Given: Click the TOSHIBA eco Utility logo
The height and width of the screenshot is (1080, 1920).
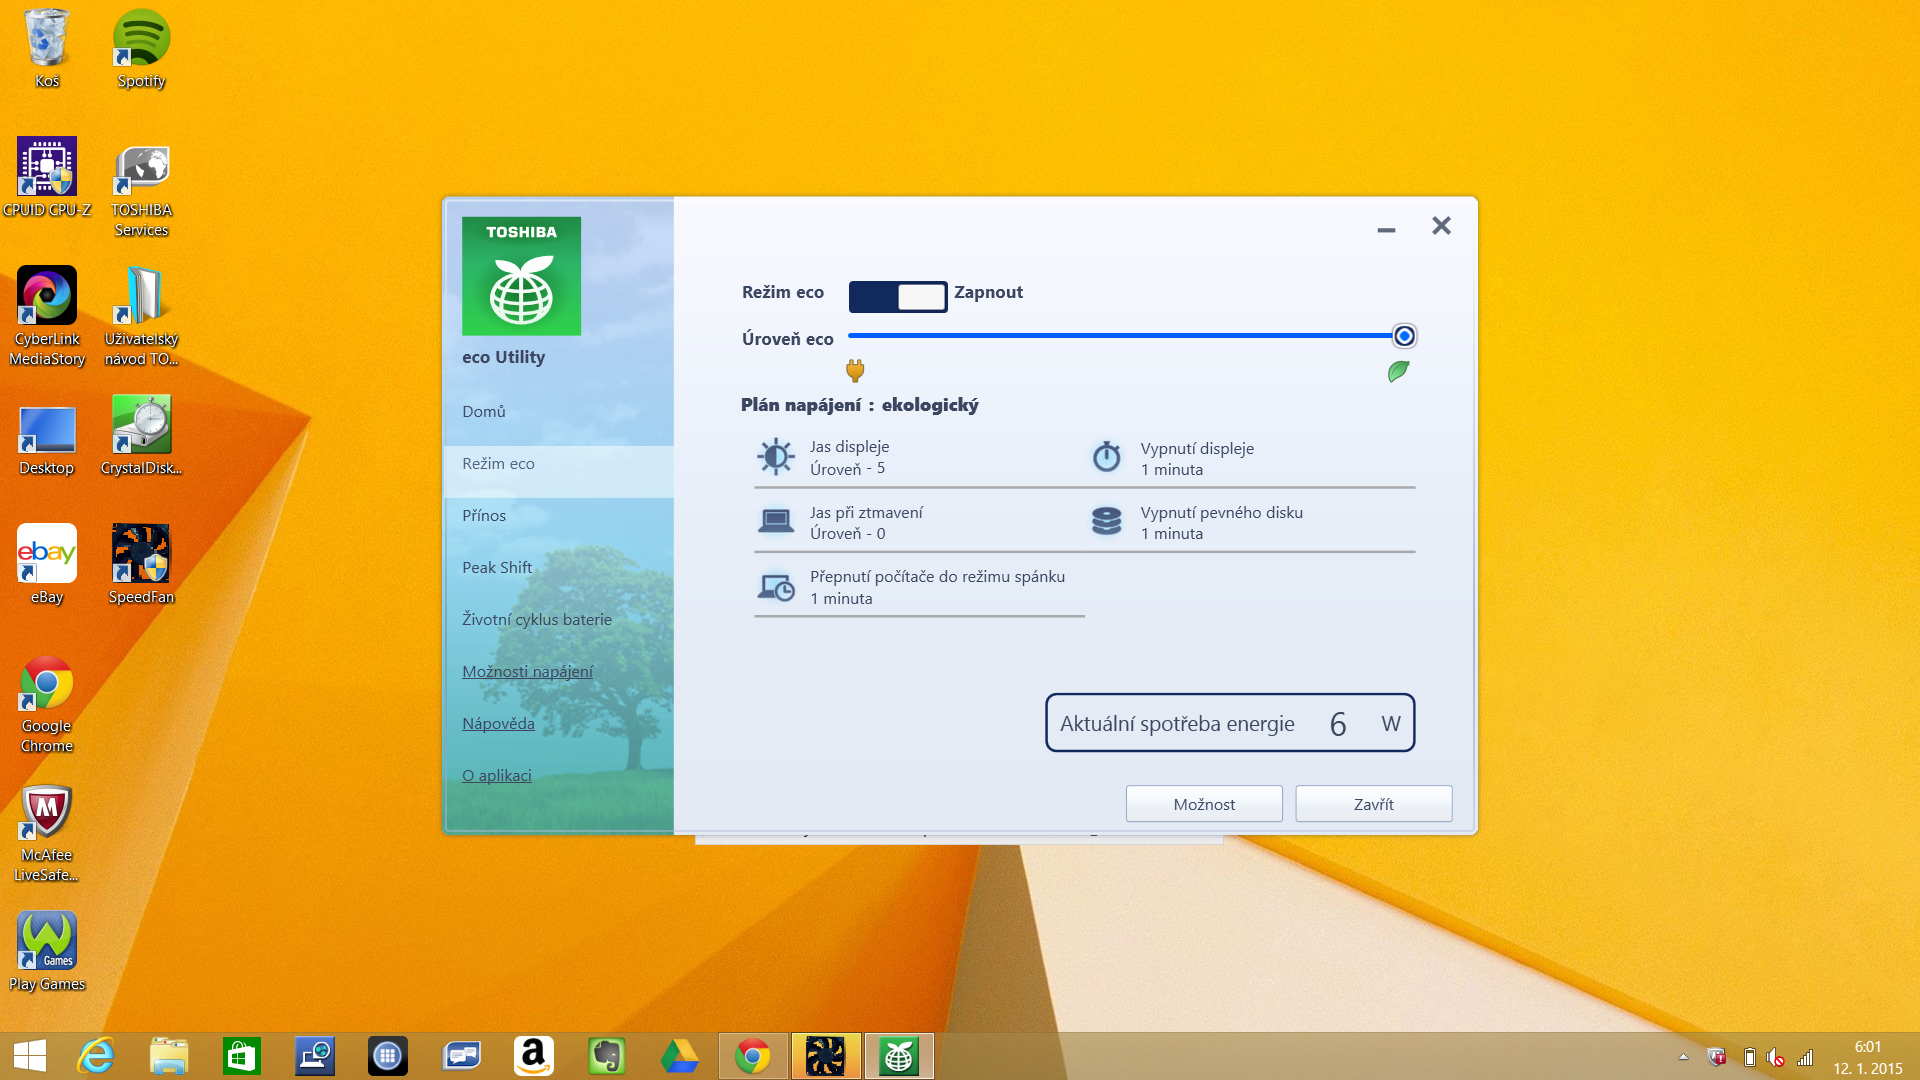Looking at the screenshot, I should point(521,276).
